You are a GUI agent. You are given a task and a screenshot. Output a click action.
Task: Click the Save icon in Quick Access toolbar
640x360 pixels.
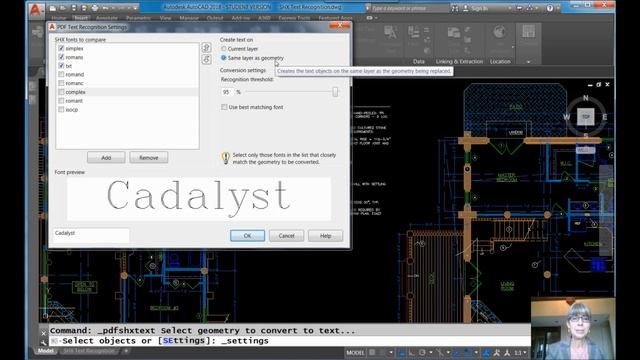tap(73, 8)
